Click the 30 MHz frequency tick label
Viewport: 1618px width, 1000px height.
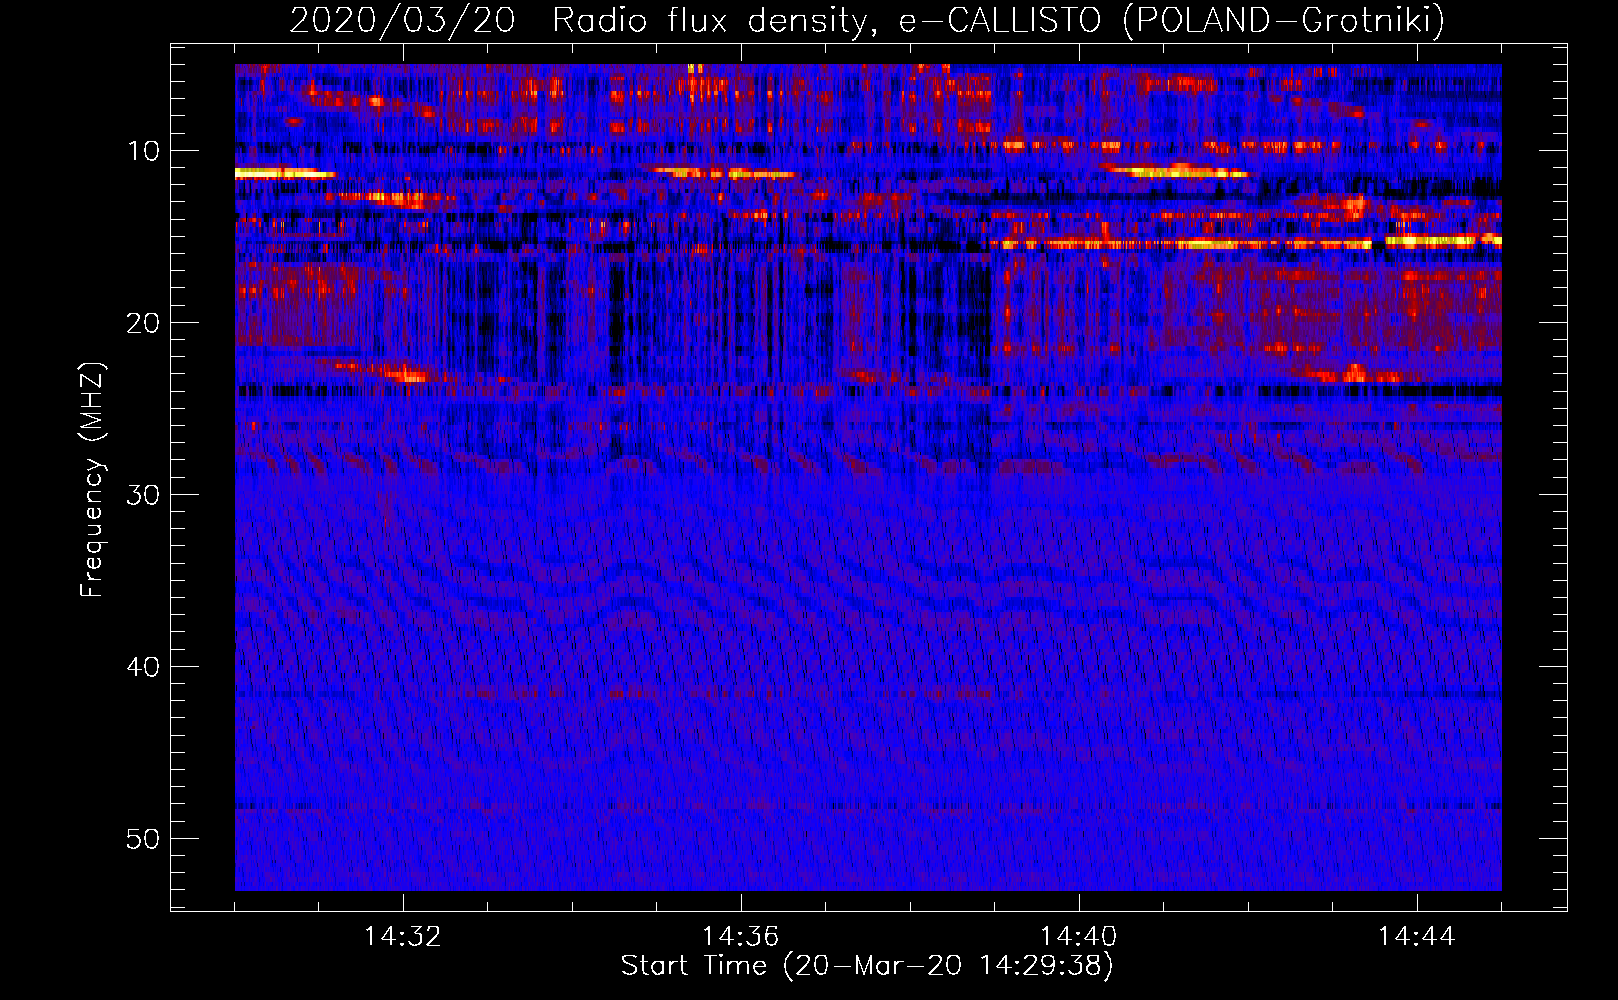pyautogui.click(x=144, y=495)
